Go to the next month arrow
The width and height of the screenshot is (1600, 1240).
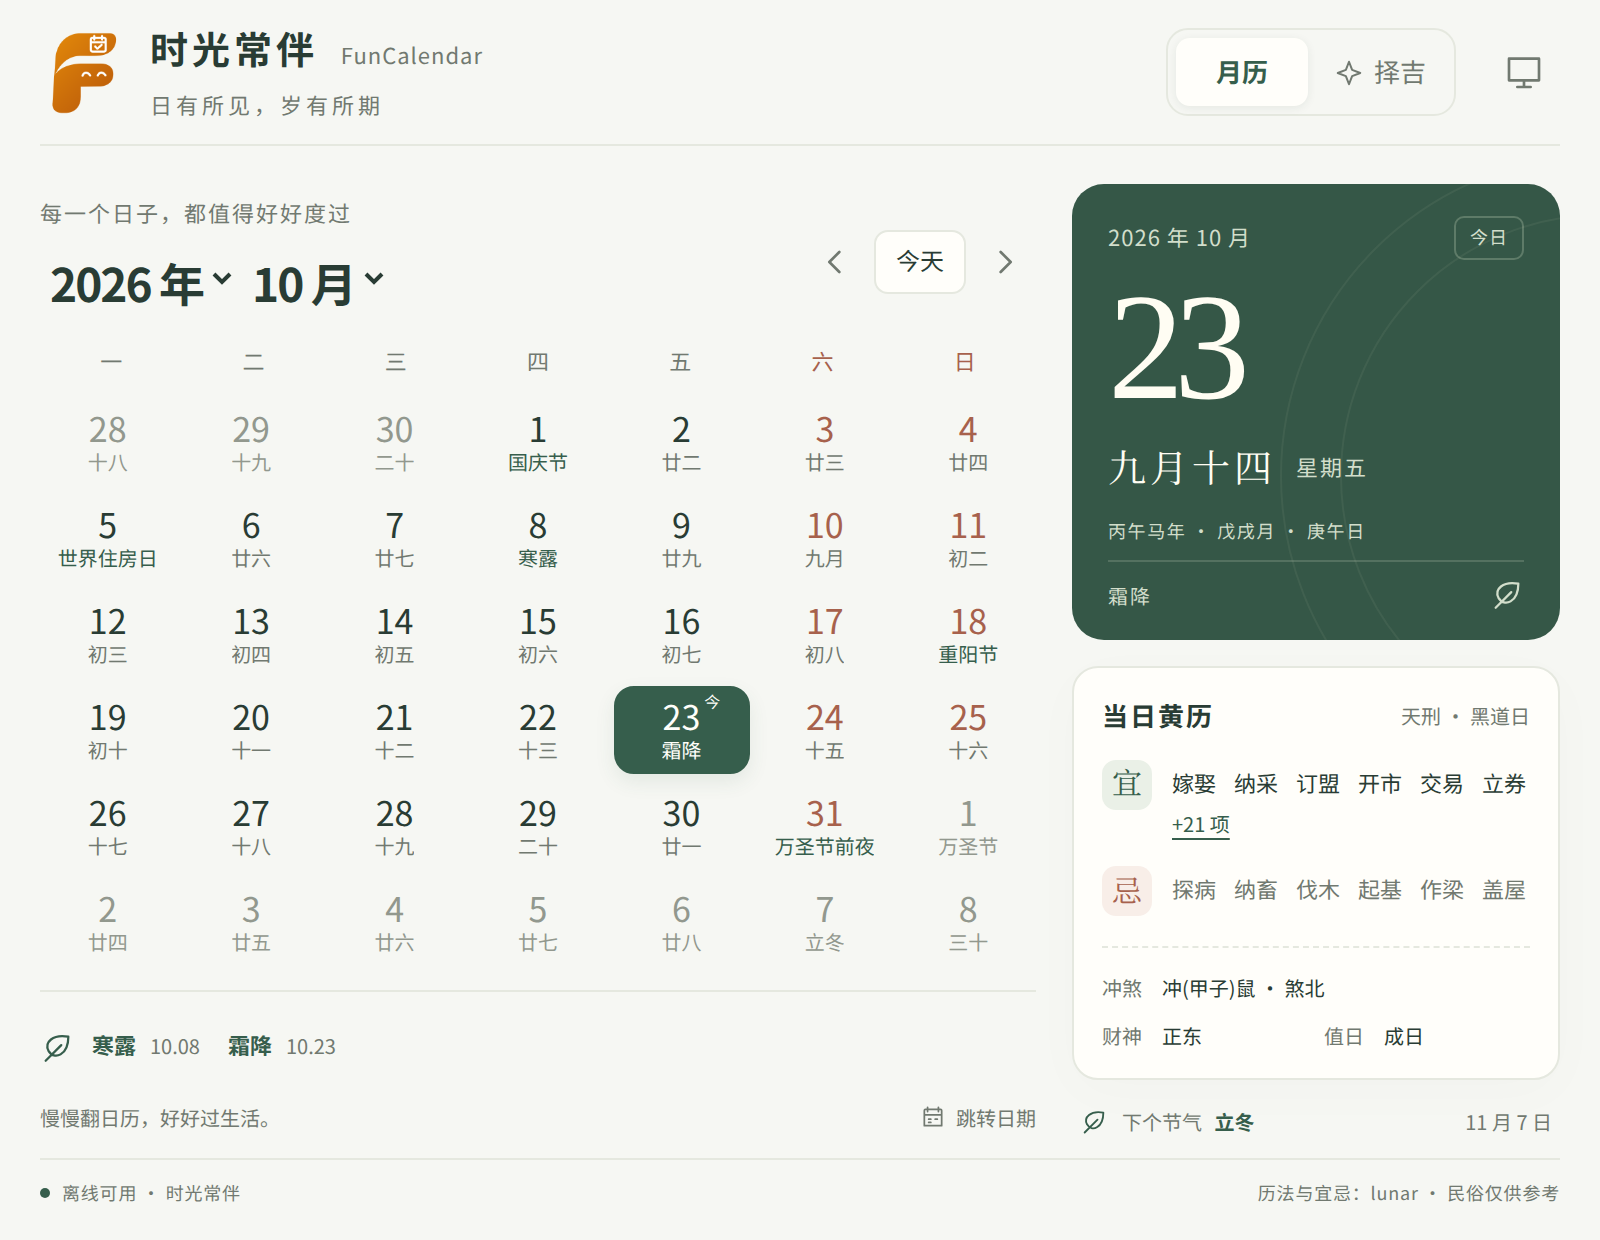[1005, 262]
